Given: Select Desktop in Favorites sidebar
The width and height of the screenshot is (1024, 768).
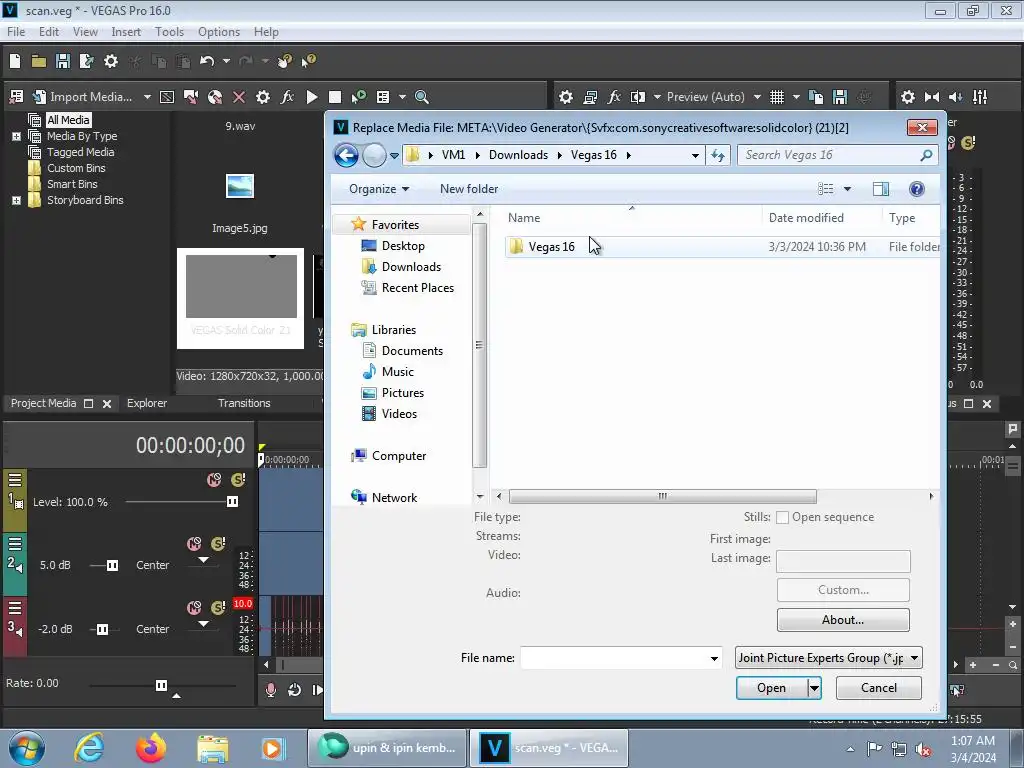Looking at the screenshot, I should pos(403,246).
